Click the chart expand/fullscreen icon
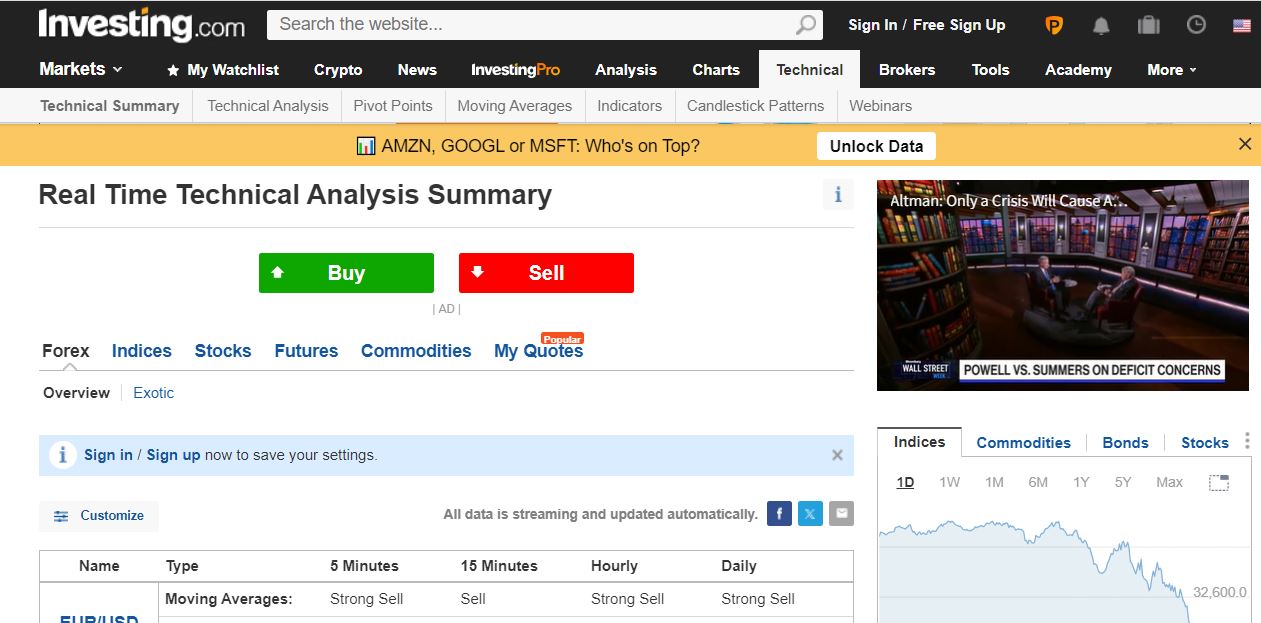Image resolution: width=1261 pixels, height=623 pixels. point(1218,483)
